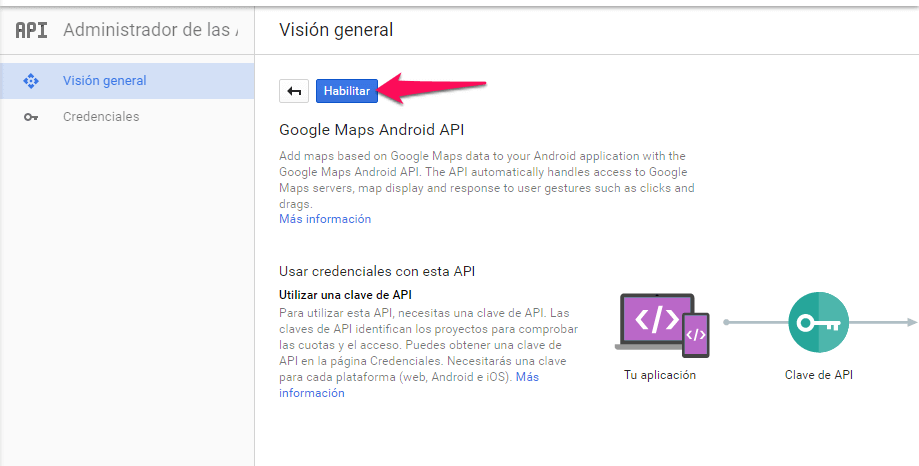Click the Tu aplicación label

click(x=659, y=375)
